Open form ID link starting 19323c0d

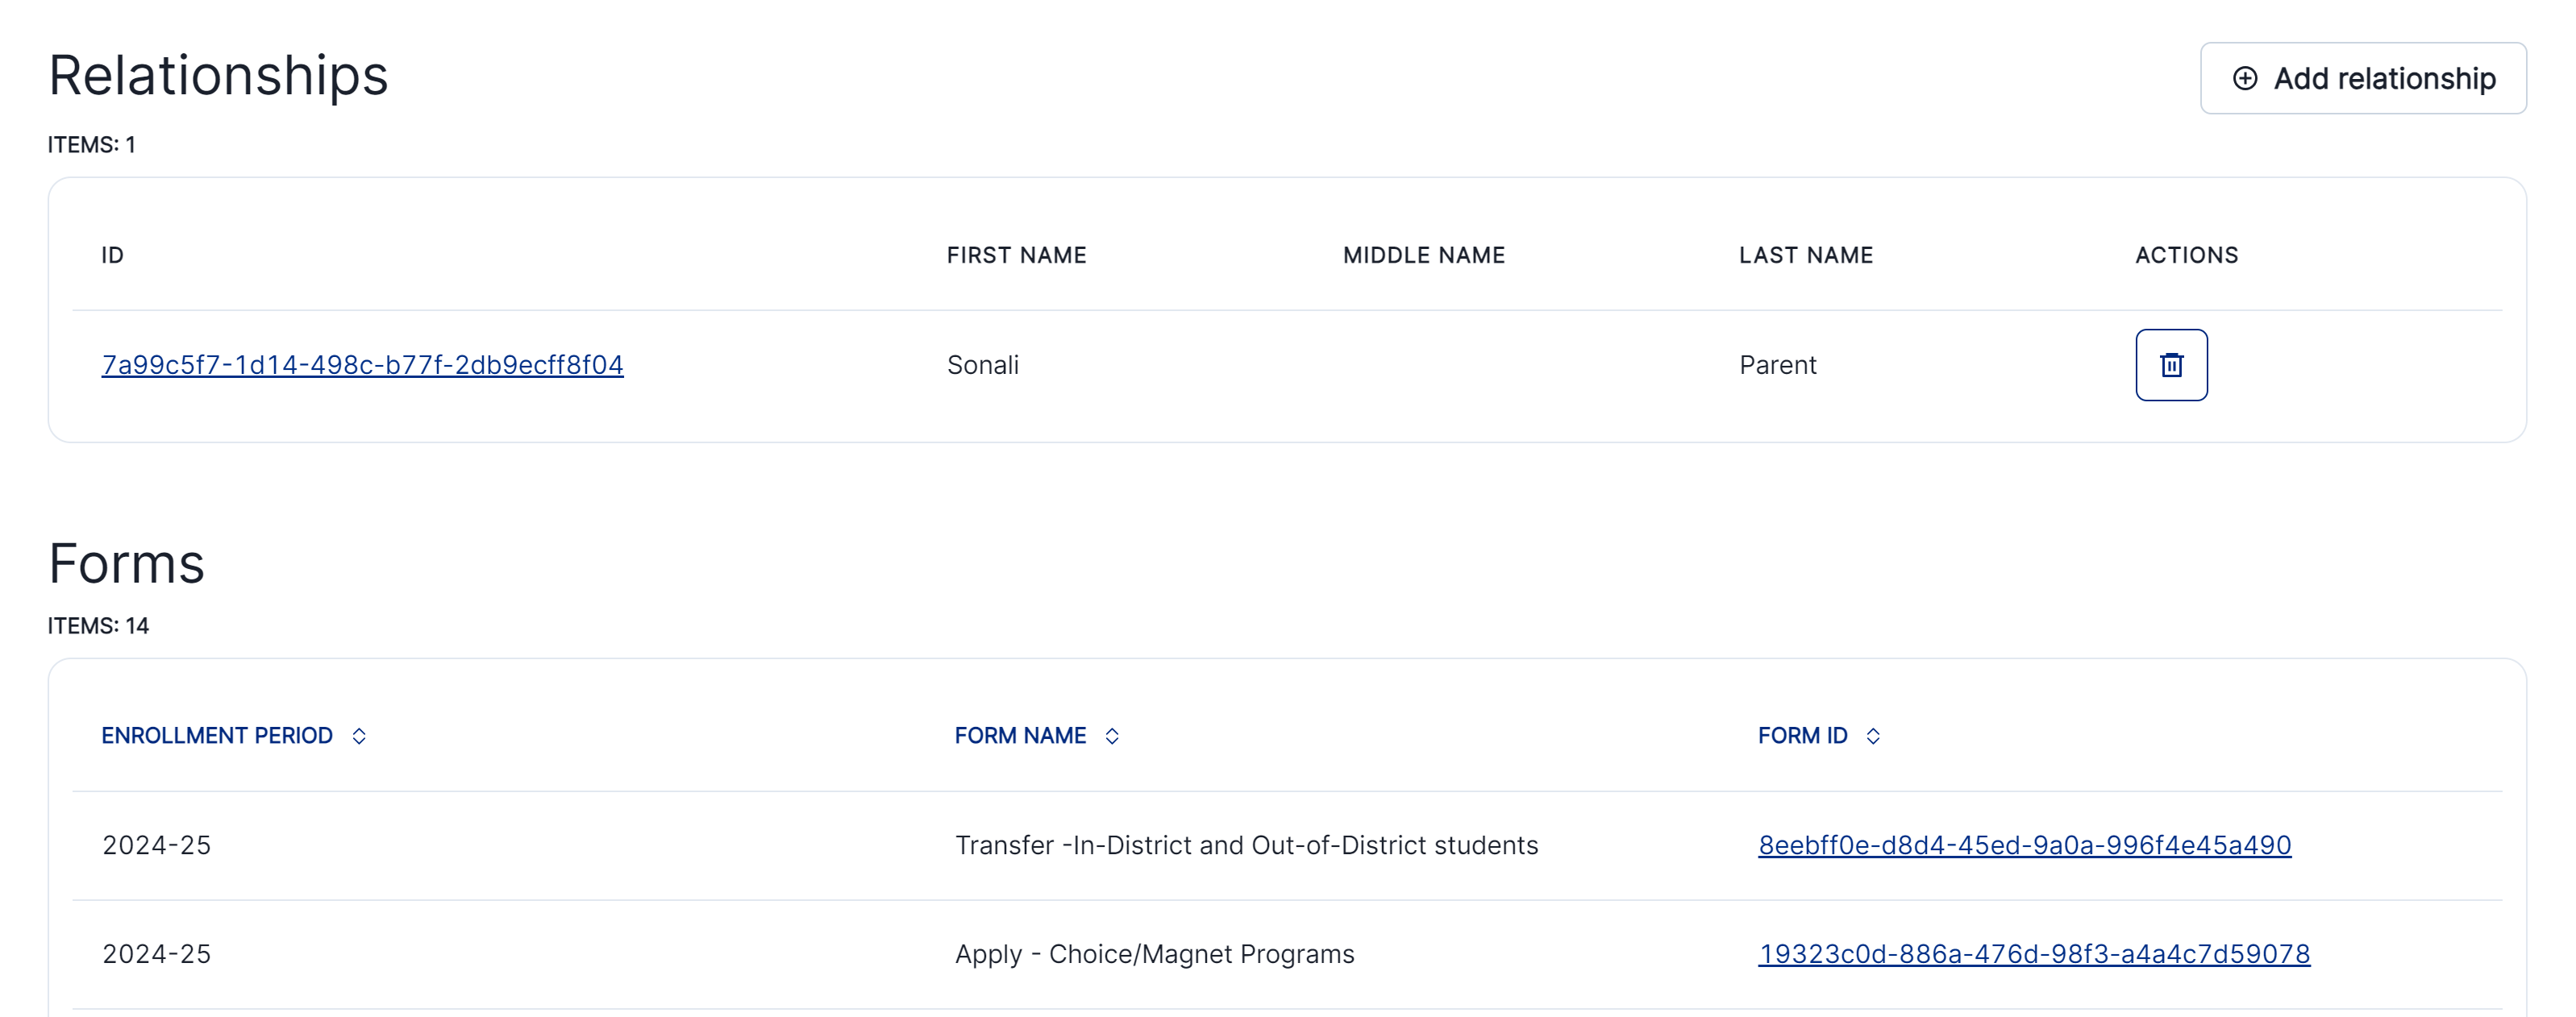click(2034, 954)
